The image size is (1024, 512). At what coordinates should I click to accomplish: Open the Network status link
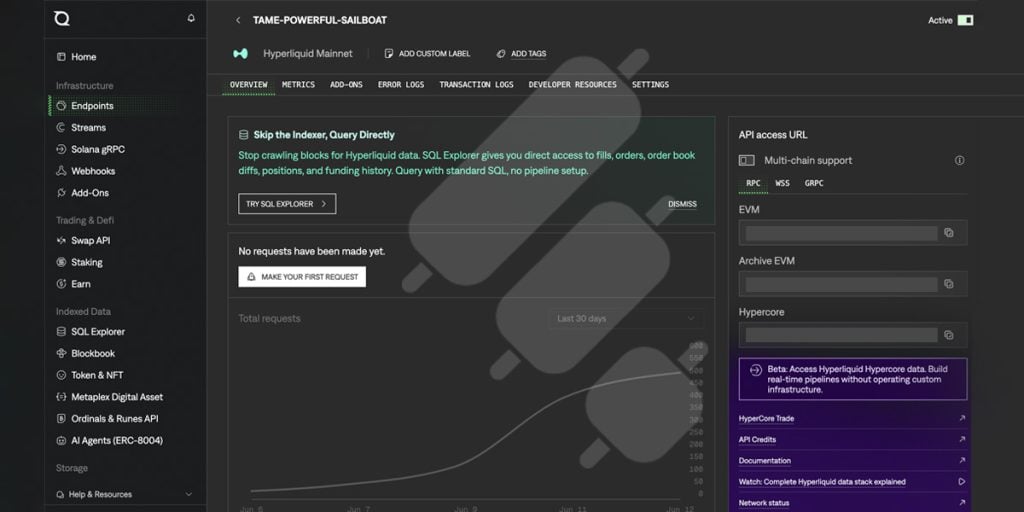tap(764, 503)
